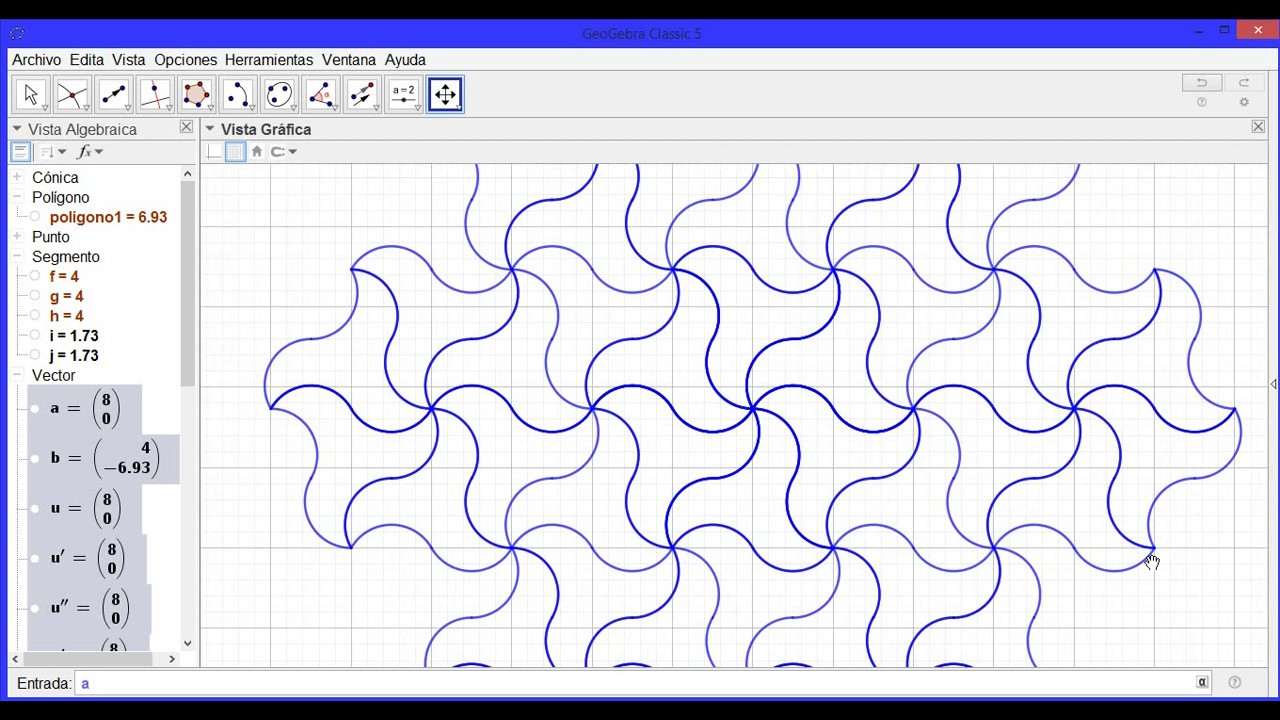Toggle visibility of segment j = 1.73
1280x720 pixels.
(x=35, y=355)
